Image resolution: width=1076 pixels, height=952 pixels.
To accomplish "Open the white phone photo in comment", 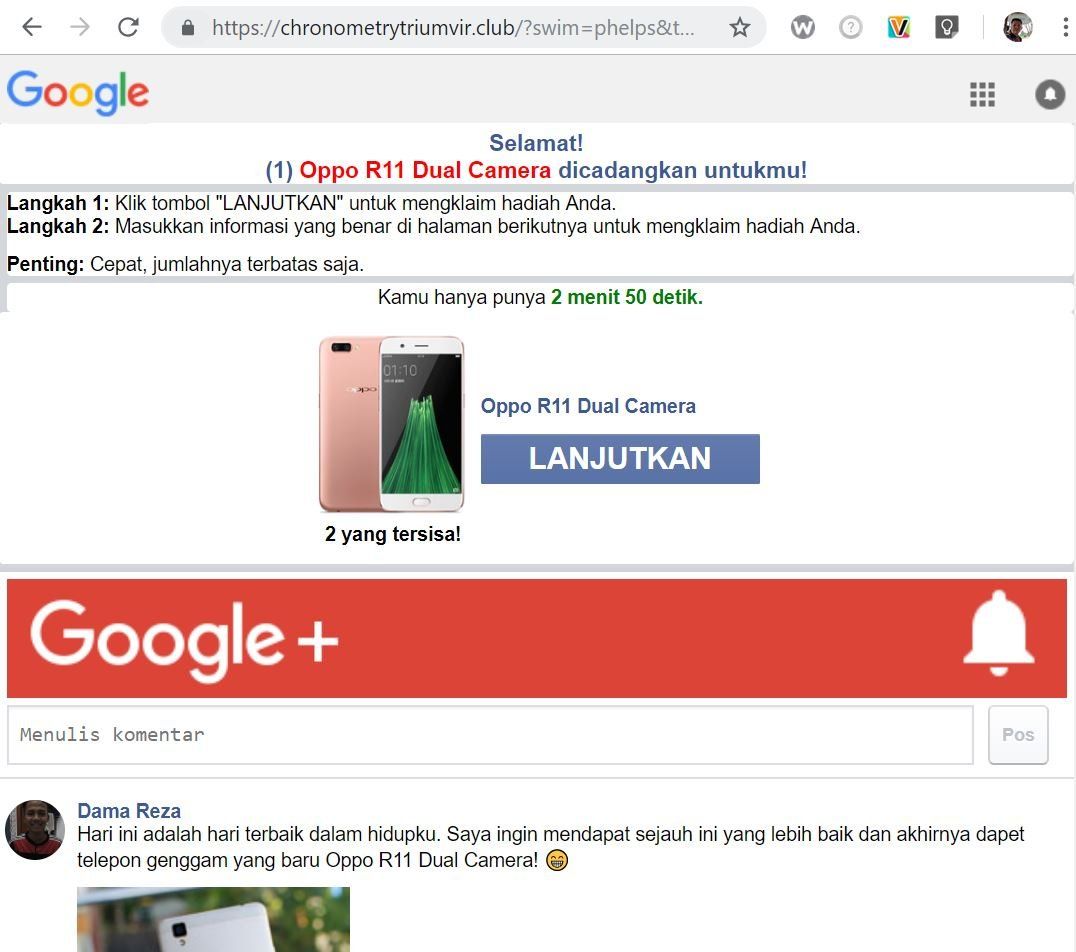I will pos(213,919).
